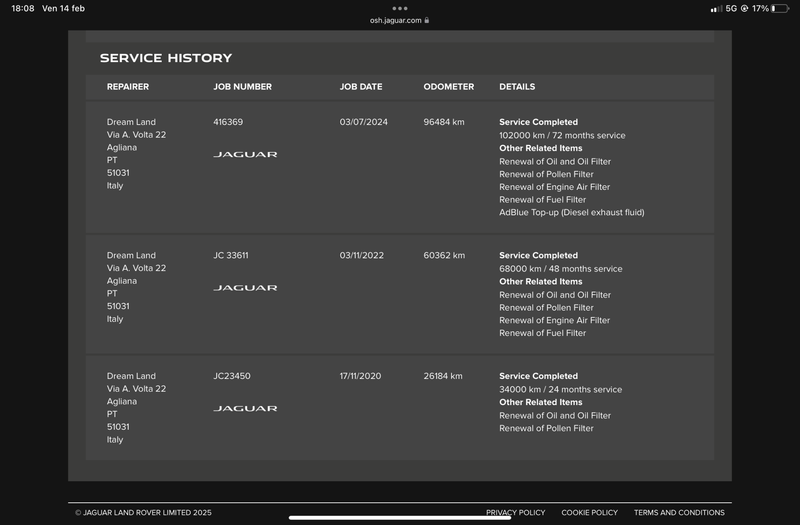Click Dream Land repairer in JC23450 row

click(x=131, y=376)
